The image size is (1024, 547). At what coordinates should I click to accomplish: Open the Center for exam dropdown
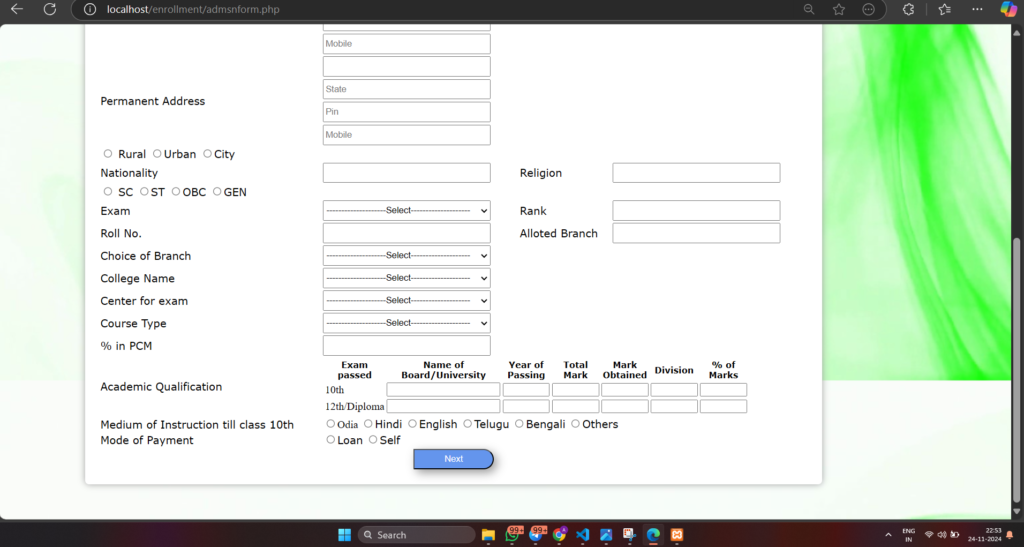(x=406, y=301)
